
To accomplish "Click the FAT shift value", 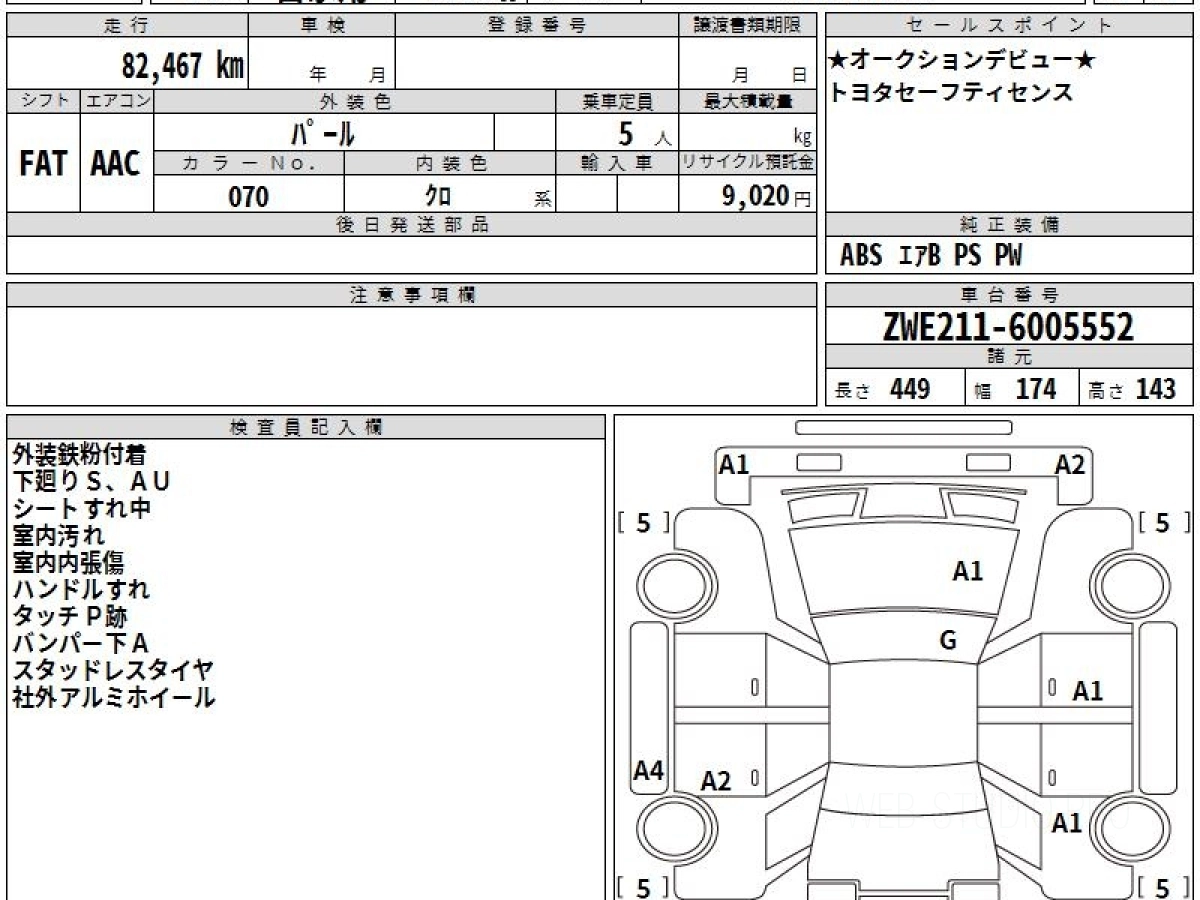I will click(43, 164).
